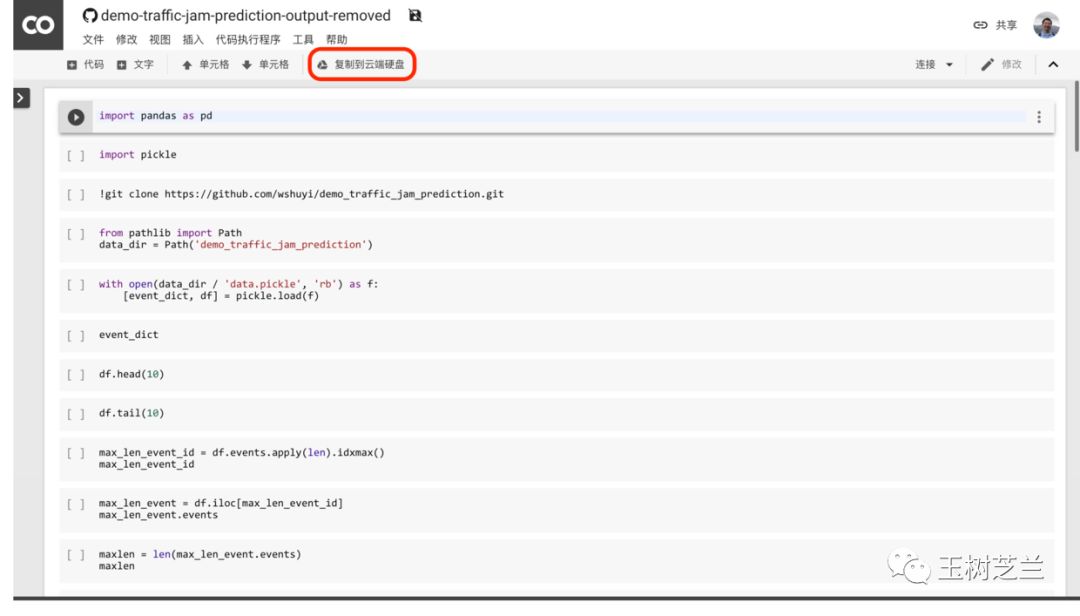Add a text cell with 文字 button

(135, 65)
